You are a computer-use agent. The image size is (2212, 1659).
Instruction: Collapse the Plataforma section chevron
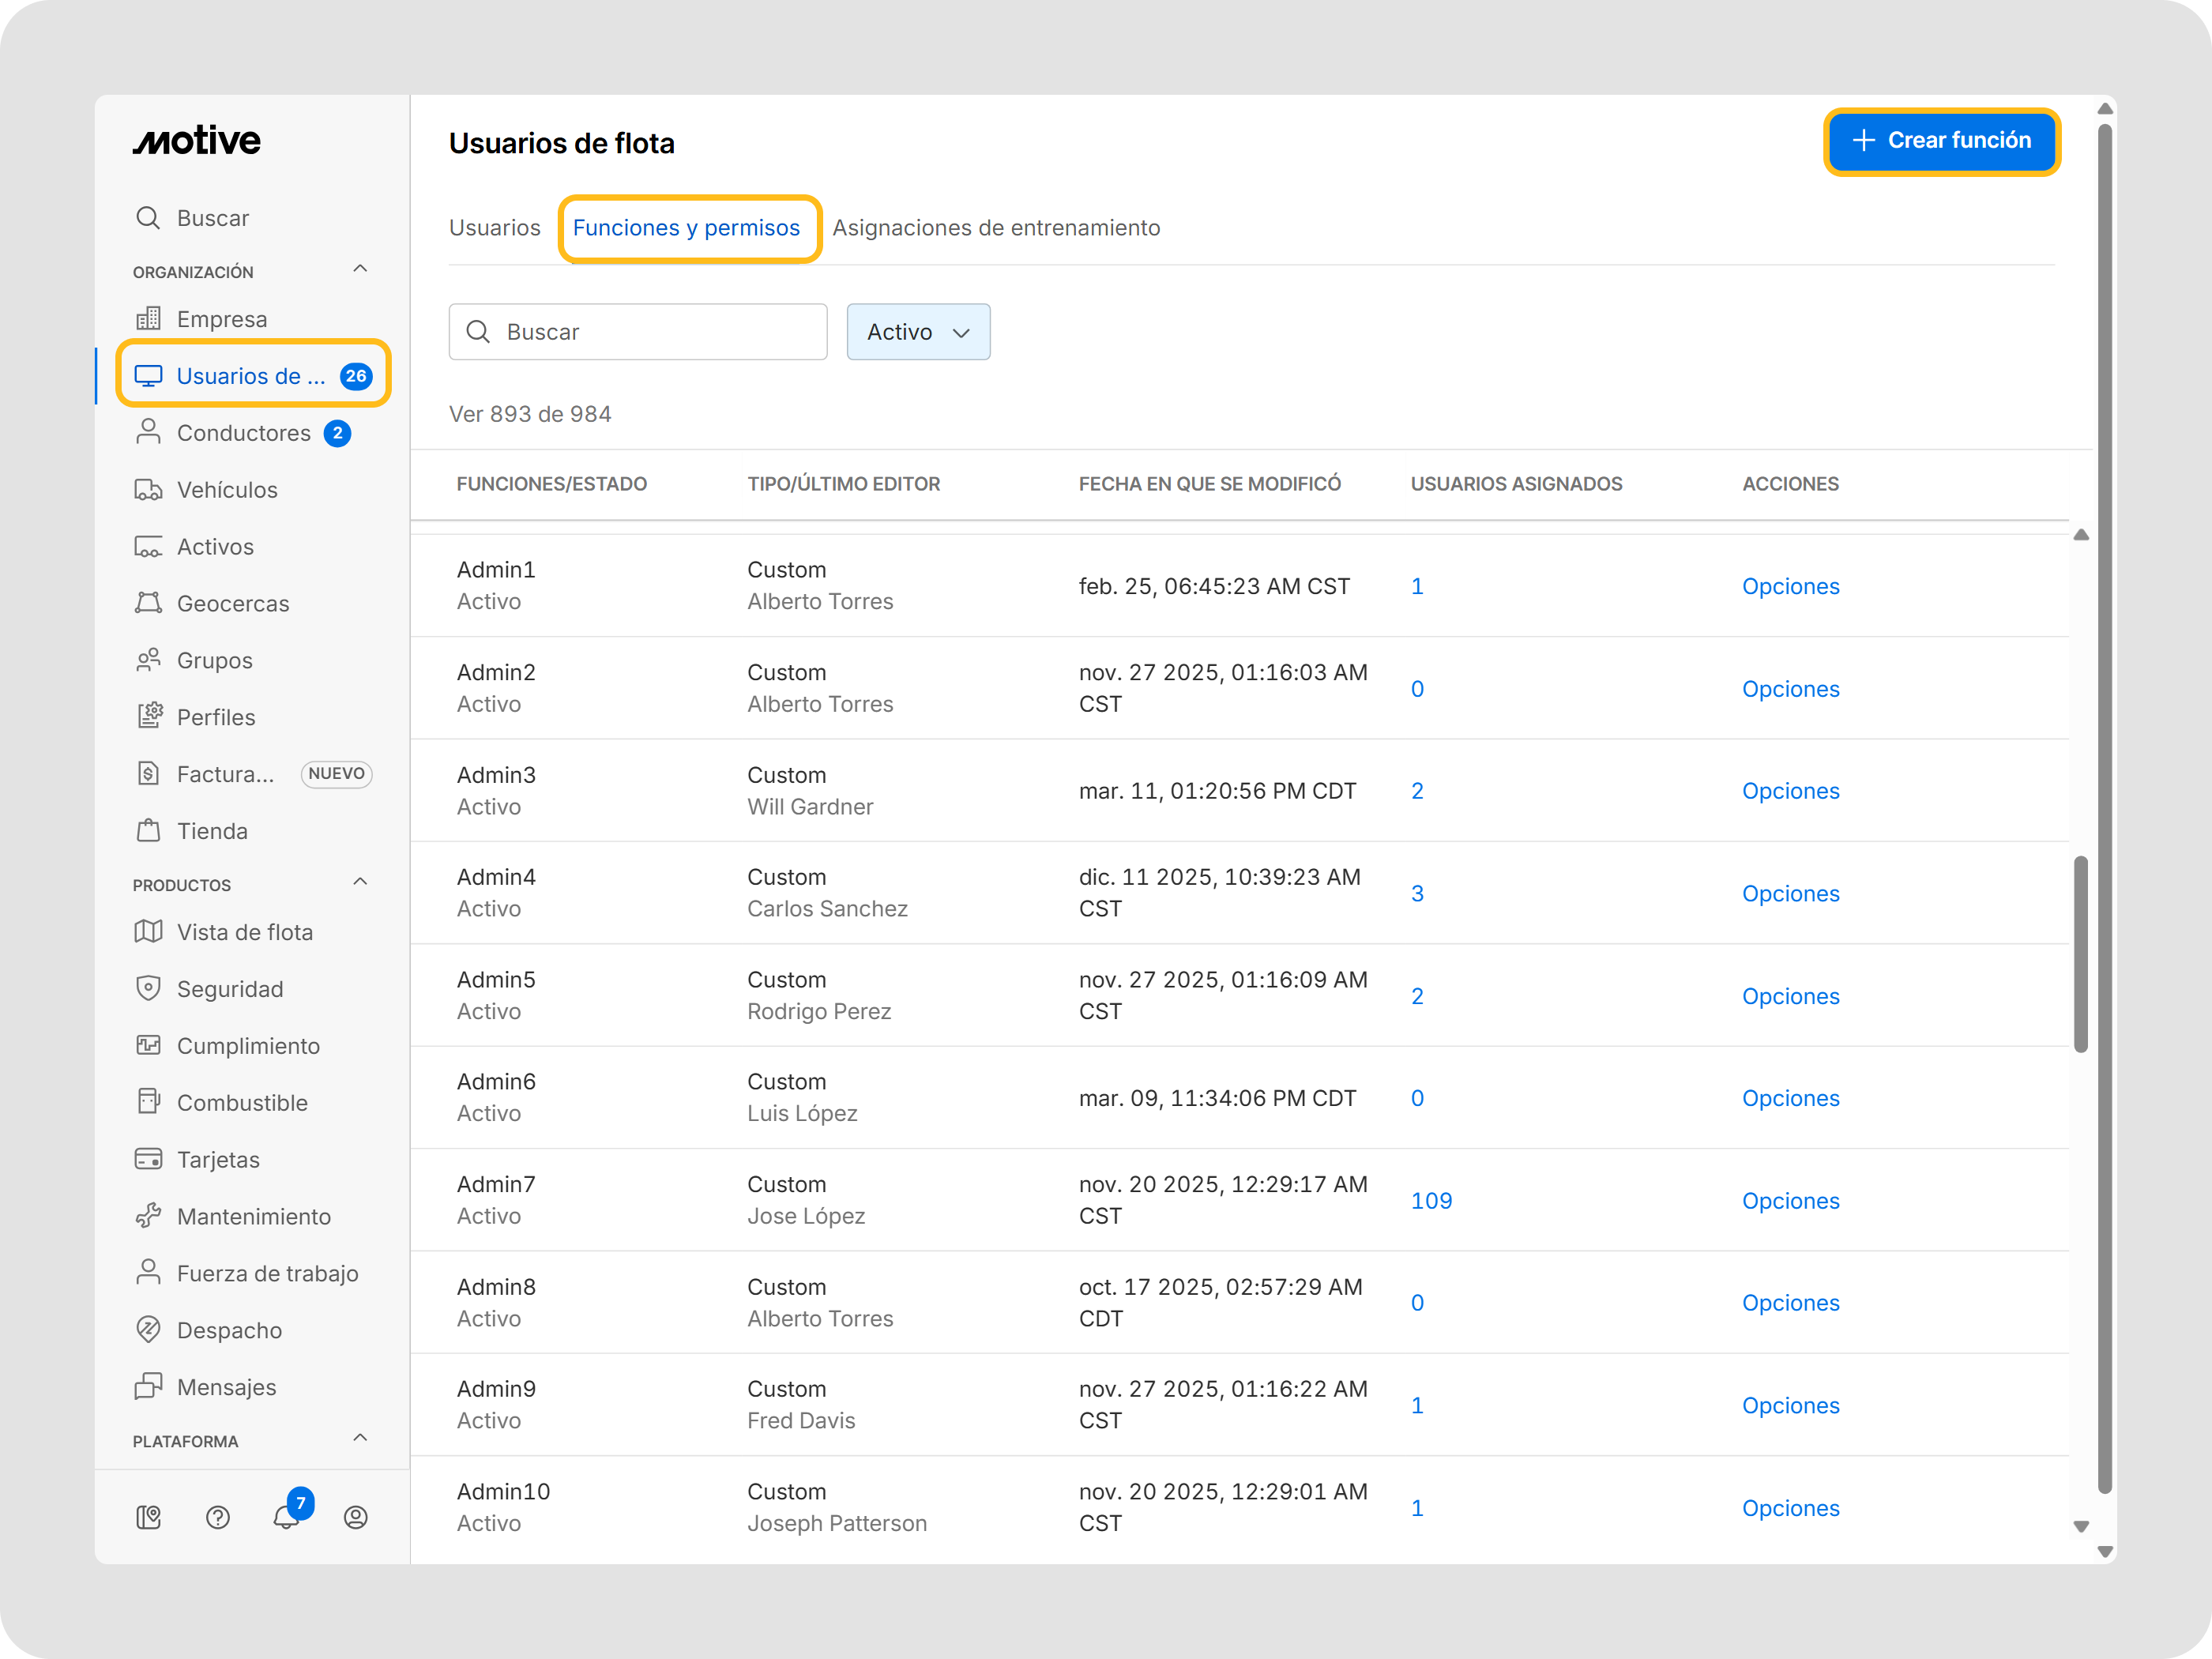pos(360,1438)
